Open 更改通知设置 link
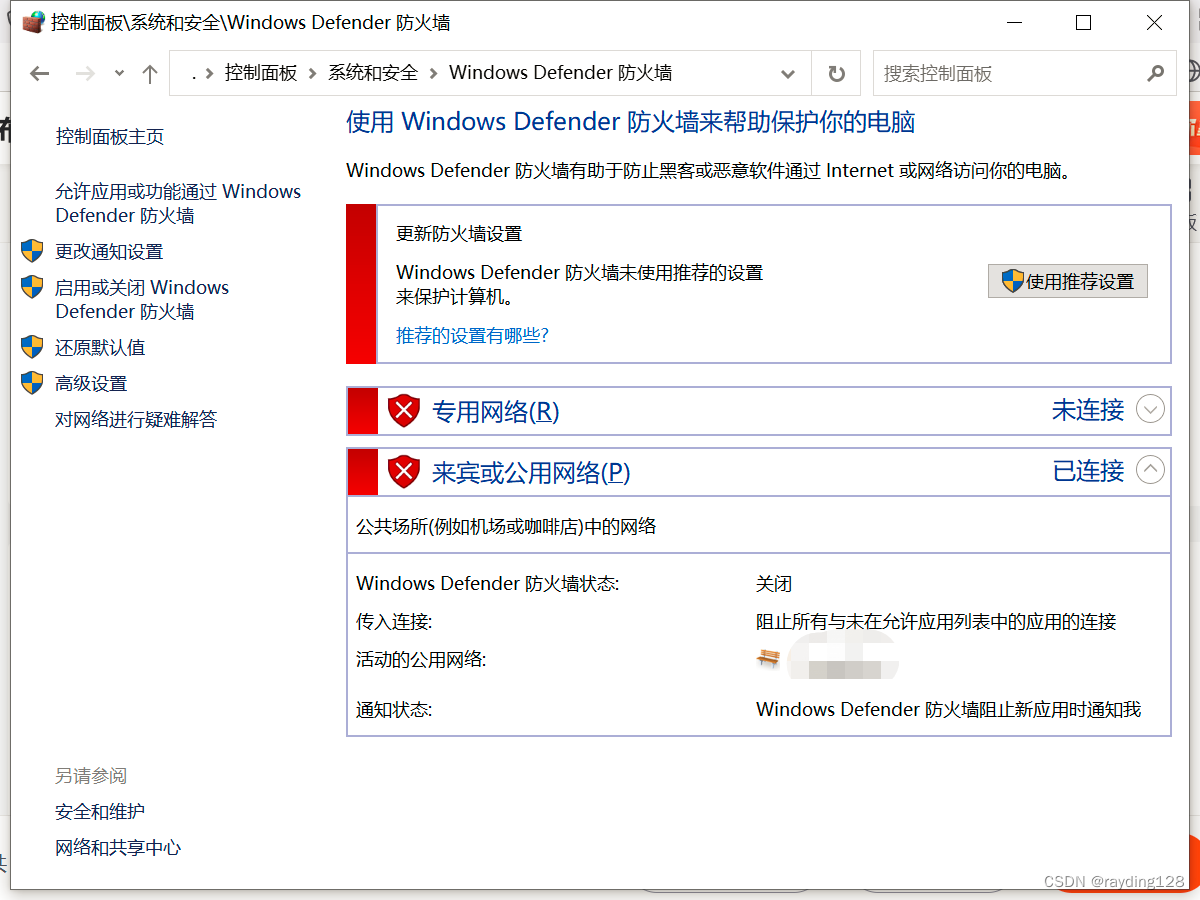The width and height of the screenshot is (1200, 900). pyautogui.click(x=109, y=252)
